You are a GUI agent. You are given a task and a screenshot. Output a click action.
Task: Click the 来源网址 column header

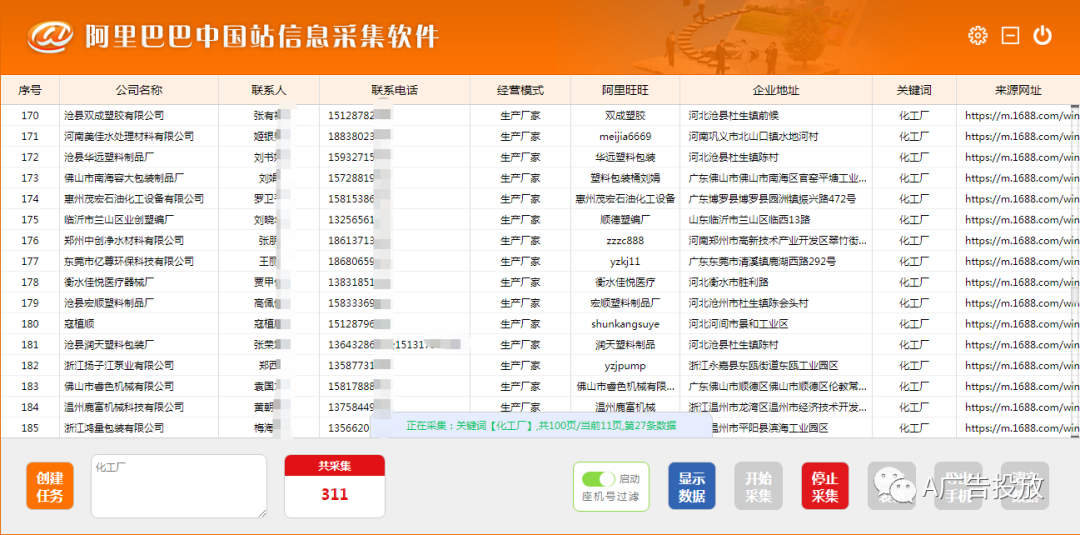[x=1018, y=90]
